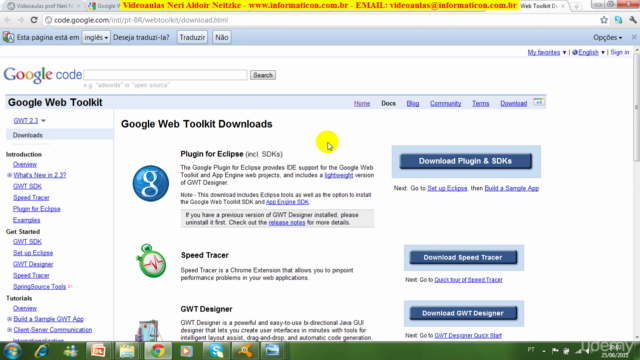Viewport: 640px width, 360px height.
Task: Open Skype from the taskbar
Action: [x=216, y=351]
